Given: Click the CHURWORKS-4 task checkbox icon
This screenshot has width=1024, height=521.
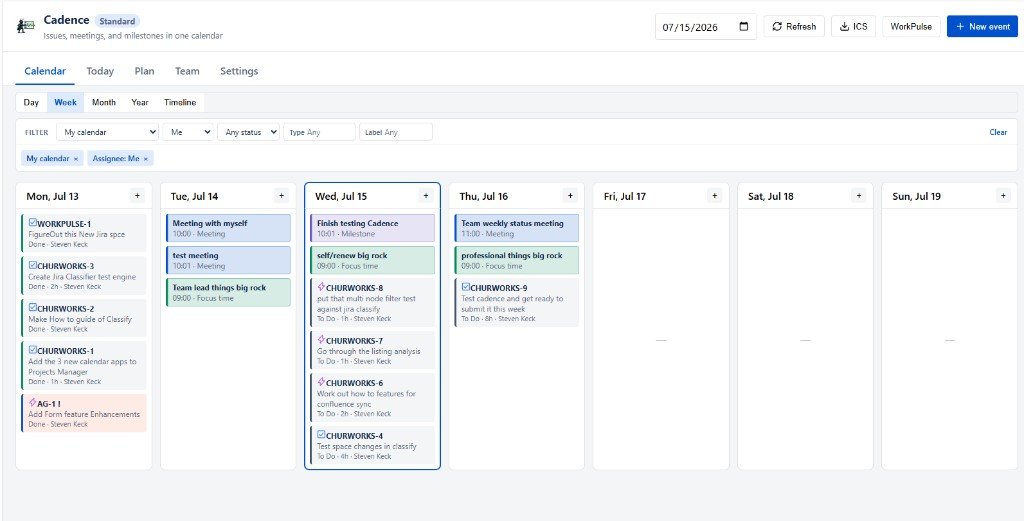Looking at the screenshot, I should (321, 435).
